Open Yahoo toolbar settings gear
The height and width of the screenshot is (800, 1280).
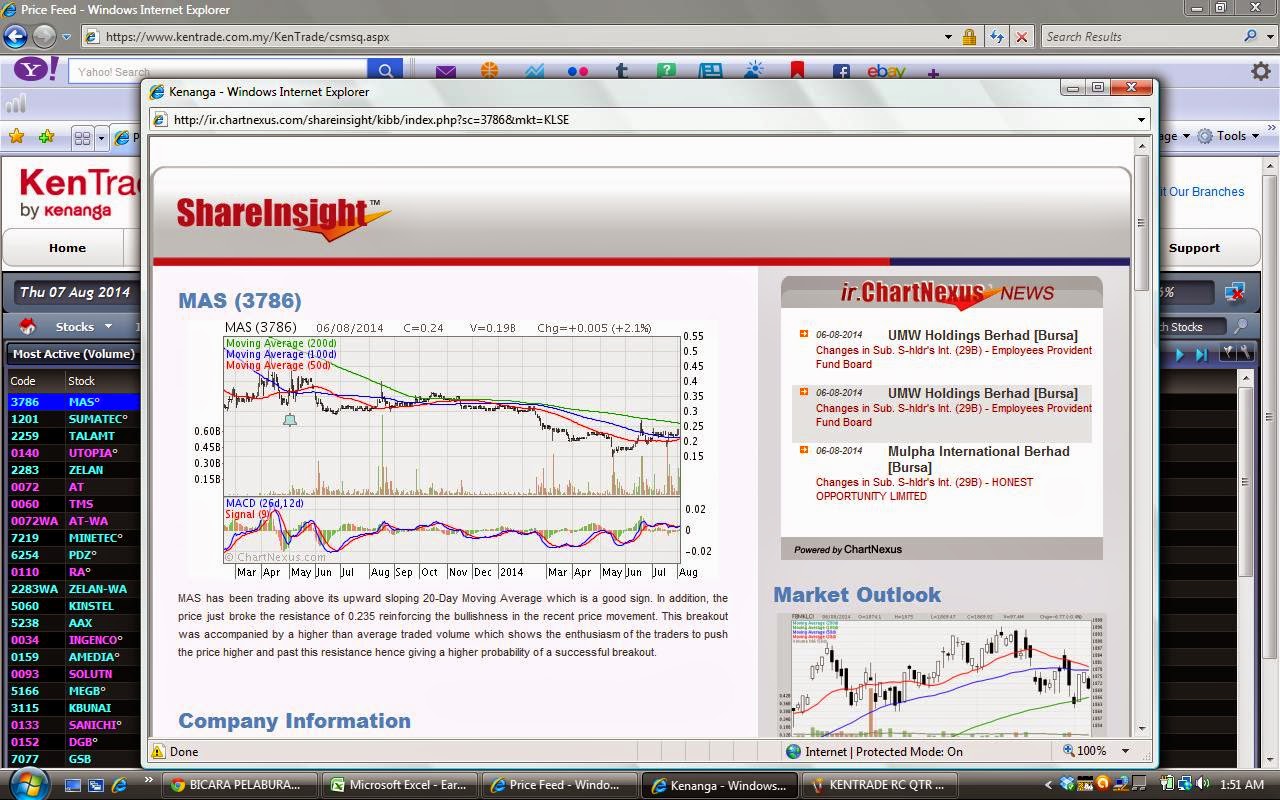click(1261, 71)
